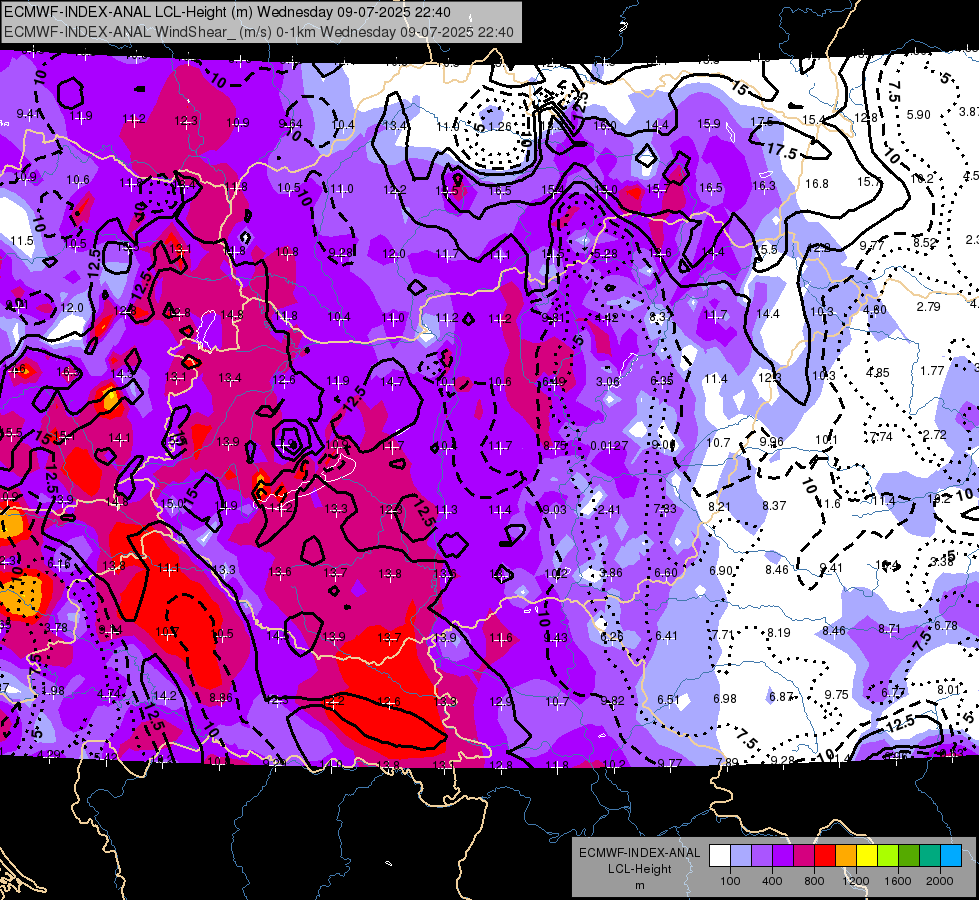This screenshot has width=979, height=900.
Task: Click the map value 3.06
Action: (x=608, y=382)
